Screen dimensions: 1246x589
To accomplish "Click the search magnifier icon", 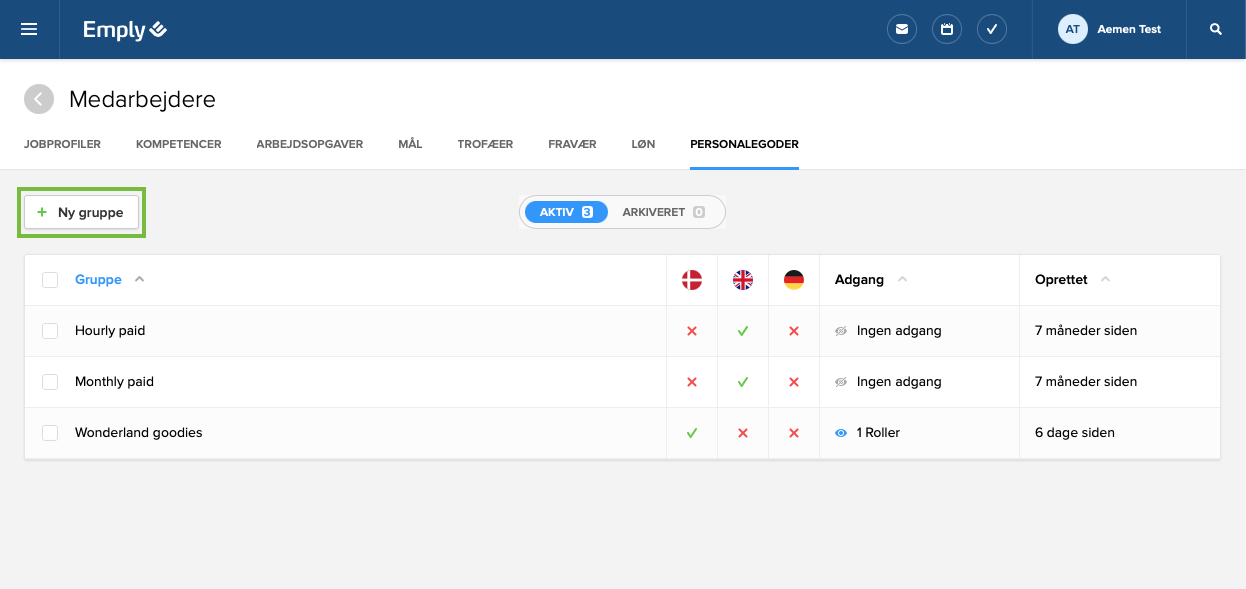I will (x=1216, y=29).
